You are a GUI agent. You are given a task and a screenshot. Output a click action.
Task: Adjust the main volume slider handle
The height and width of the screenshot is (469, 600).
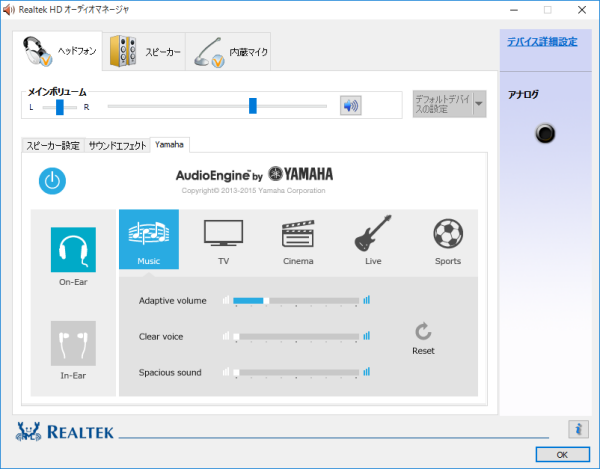(253, 106)
